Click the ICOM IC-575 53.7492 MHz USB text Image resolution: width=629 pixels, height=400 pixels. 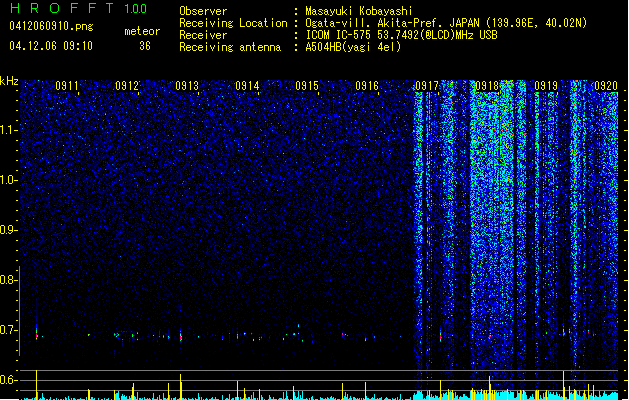pyautogui.click(x=402, y=35)
